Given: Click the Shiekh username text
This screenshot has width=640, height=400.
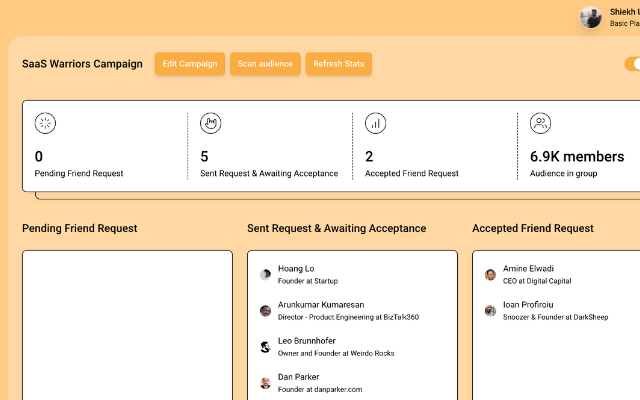Looking at the screenshot, I should tap(624, 12).
